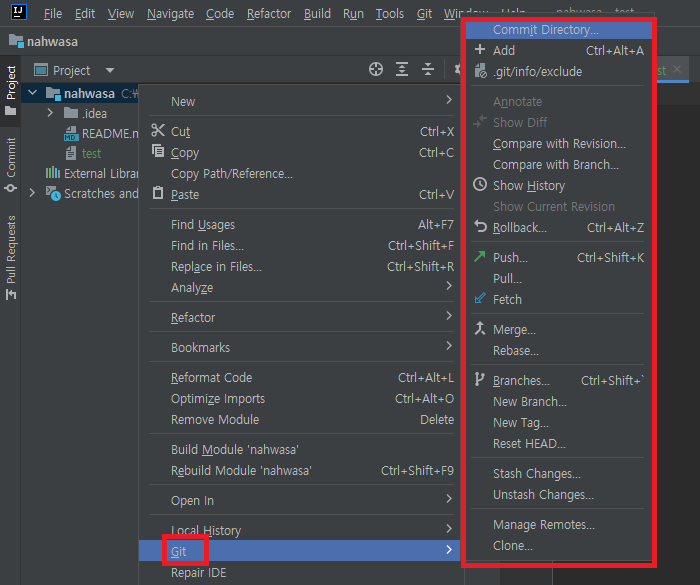Choose Copy Path/Reference... option

coord(301,173)
